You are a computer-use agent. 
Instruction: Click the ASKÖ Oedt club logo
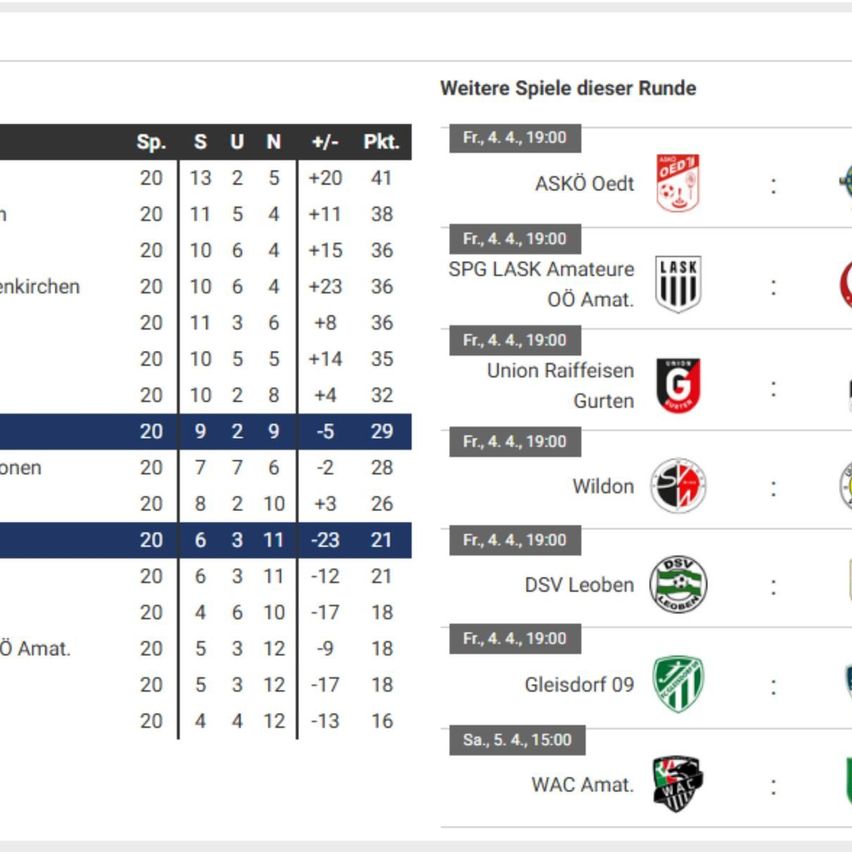click(678, 183)
